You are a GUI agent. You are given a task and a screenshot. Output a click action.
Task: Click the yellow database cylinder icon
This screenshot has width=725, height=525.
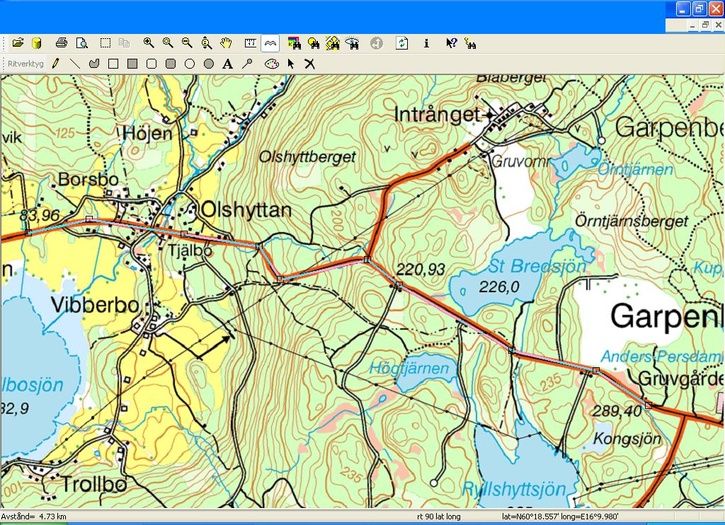click(x=36, y=43)
